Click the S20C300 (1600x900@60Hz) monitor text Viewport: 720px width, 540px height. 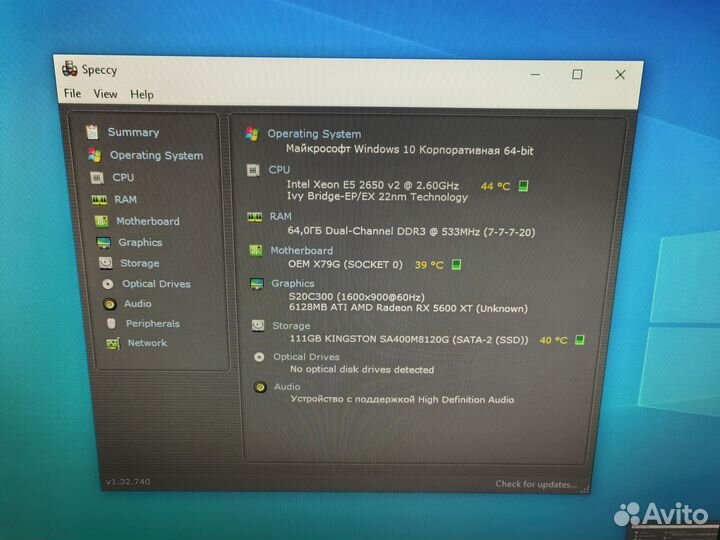pyautogui.click(x=357, y=297)
